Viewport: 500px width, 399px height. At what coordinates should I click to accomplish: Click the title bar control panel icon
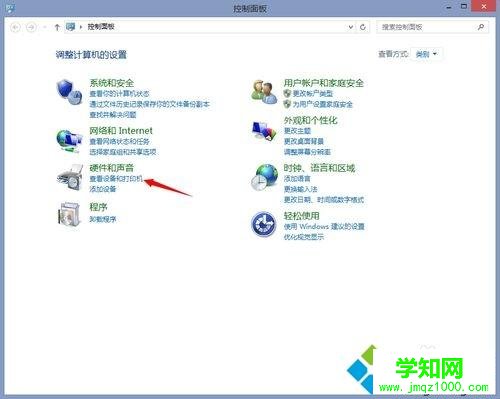pos(10,8)
